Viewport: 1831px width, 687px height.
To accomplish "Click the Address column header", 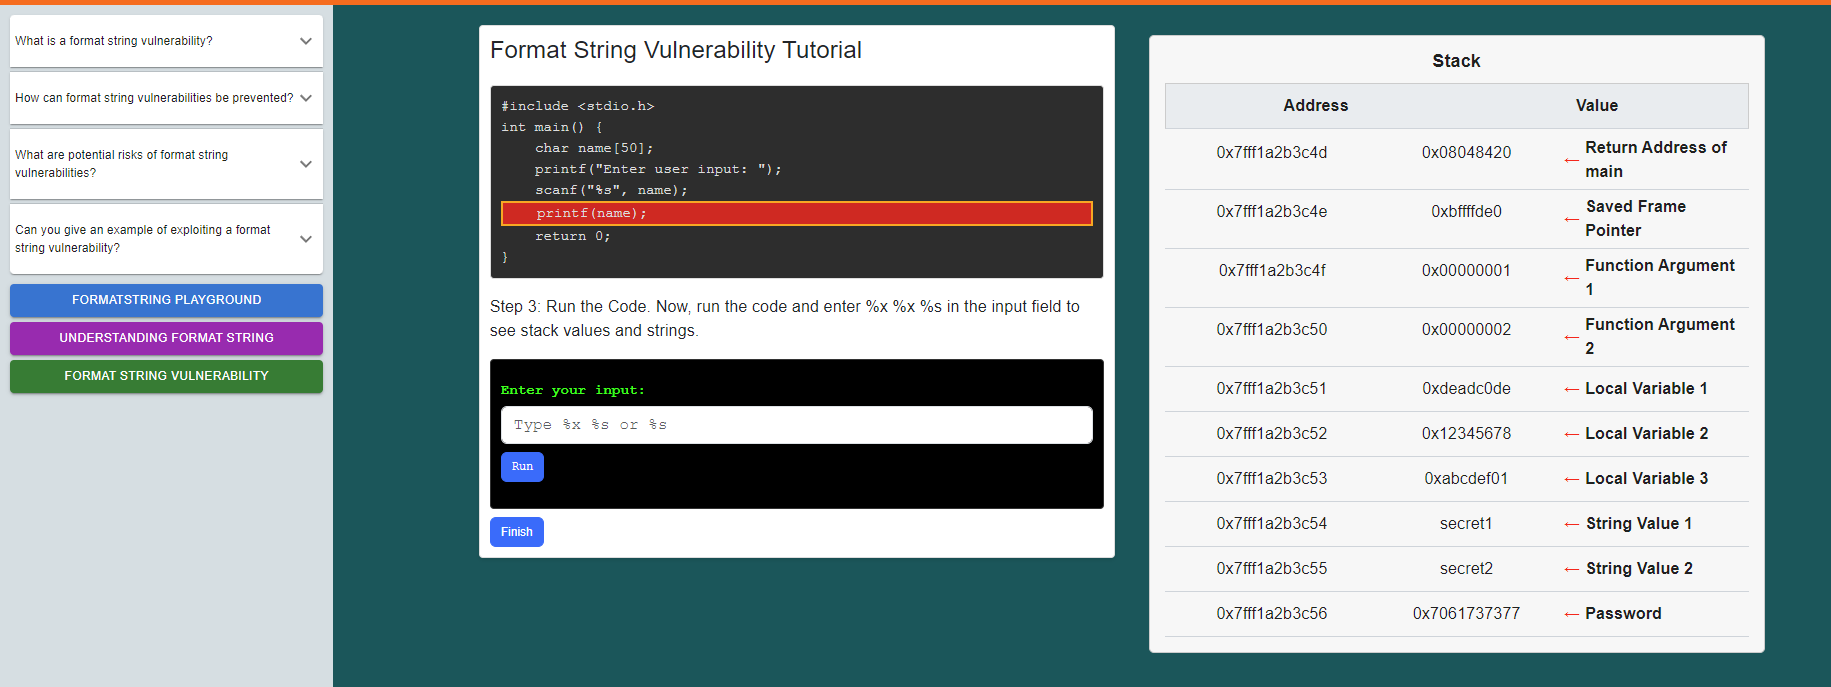I will (x=1315, y=106).
